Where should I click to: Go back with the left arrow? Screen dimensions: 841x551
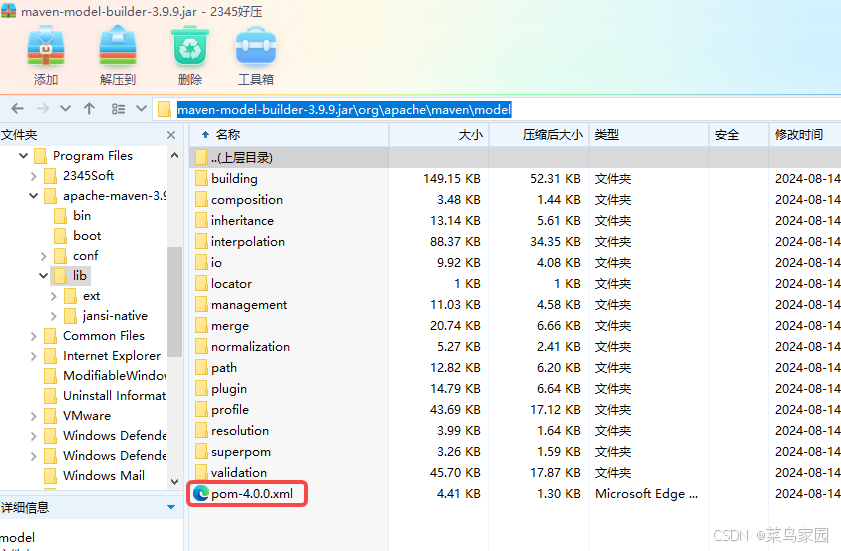(x=18, y=109)
